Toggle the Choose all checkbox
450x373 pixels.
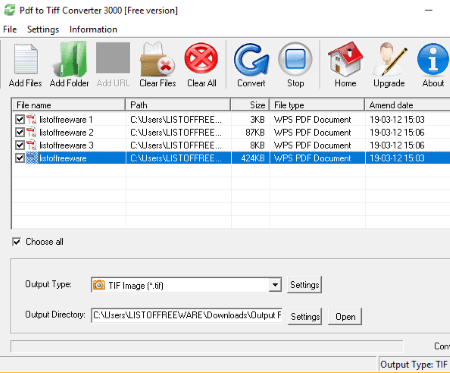click(x=16, y=242)
